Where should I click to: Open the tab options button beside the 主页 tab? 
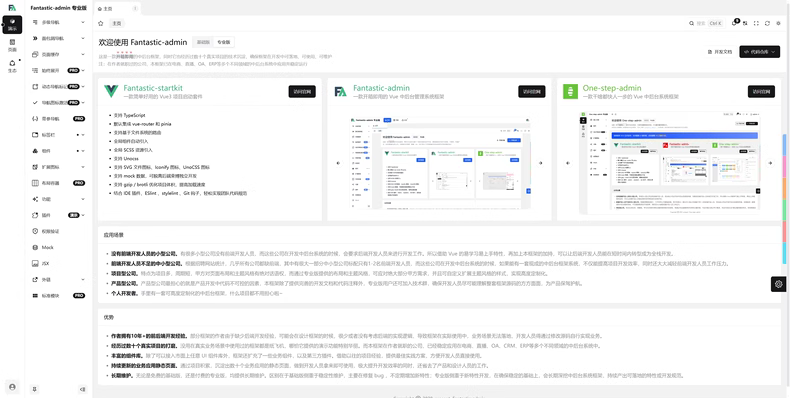click(135, 9)
